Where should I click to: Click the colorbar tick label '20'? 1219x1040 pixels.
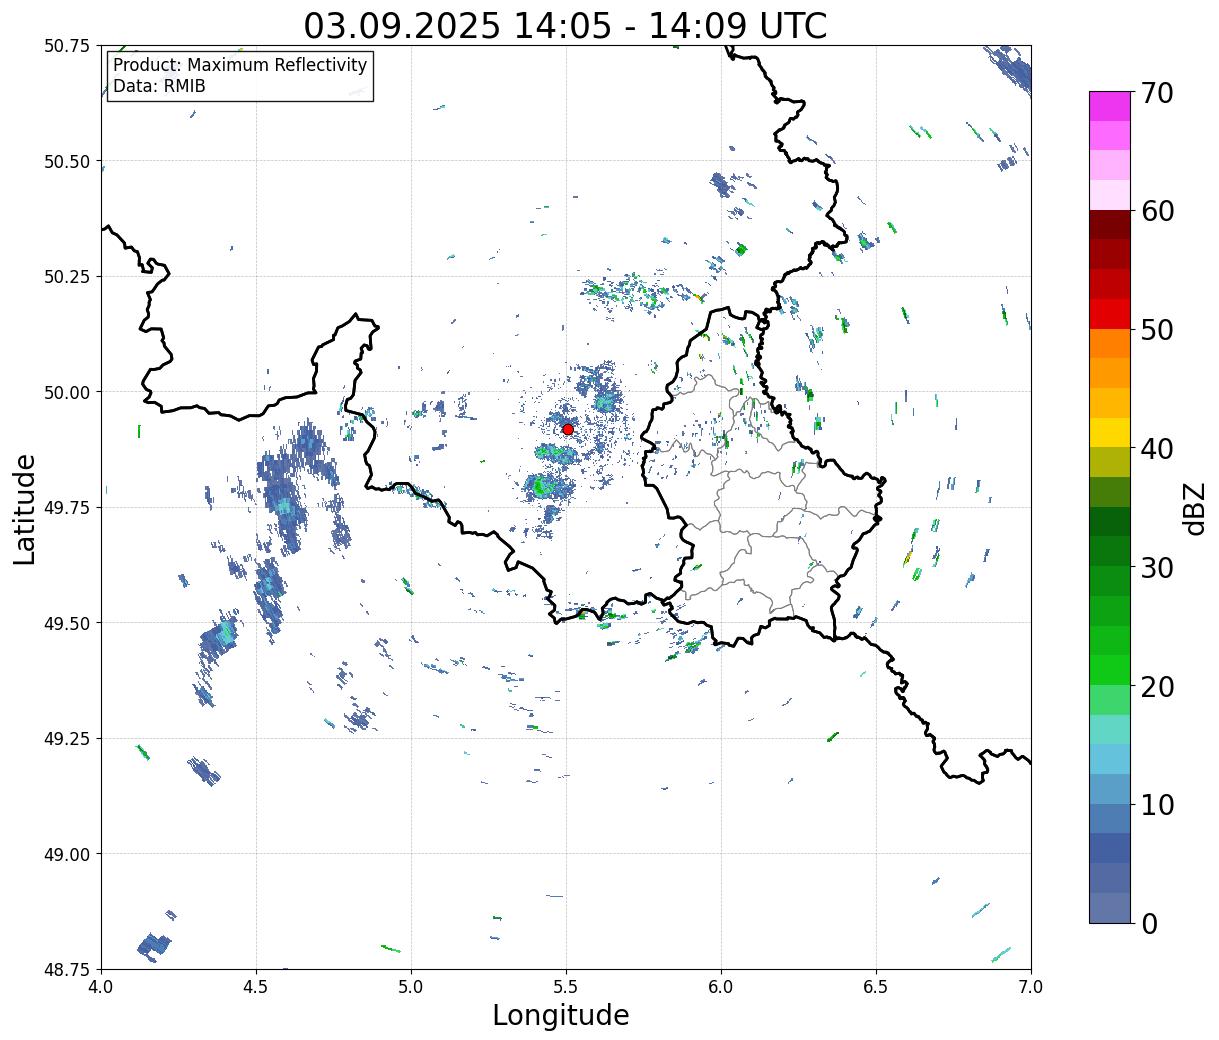click(1157, 686)
